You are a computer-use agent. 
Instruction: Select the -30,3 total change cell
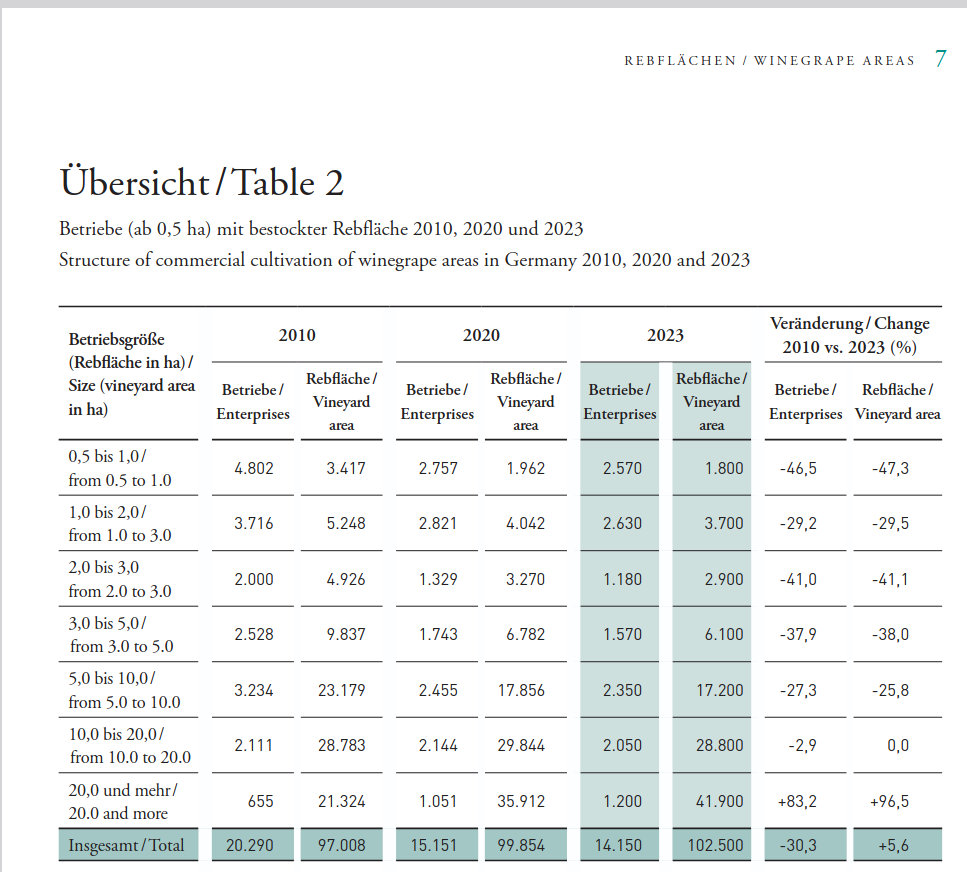coord(797,845)
